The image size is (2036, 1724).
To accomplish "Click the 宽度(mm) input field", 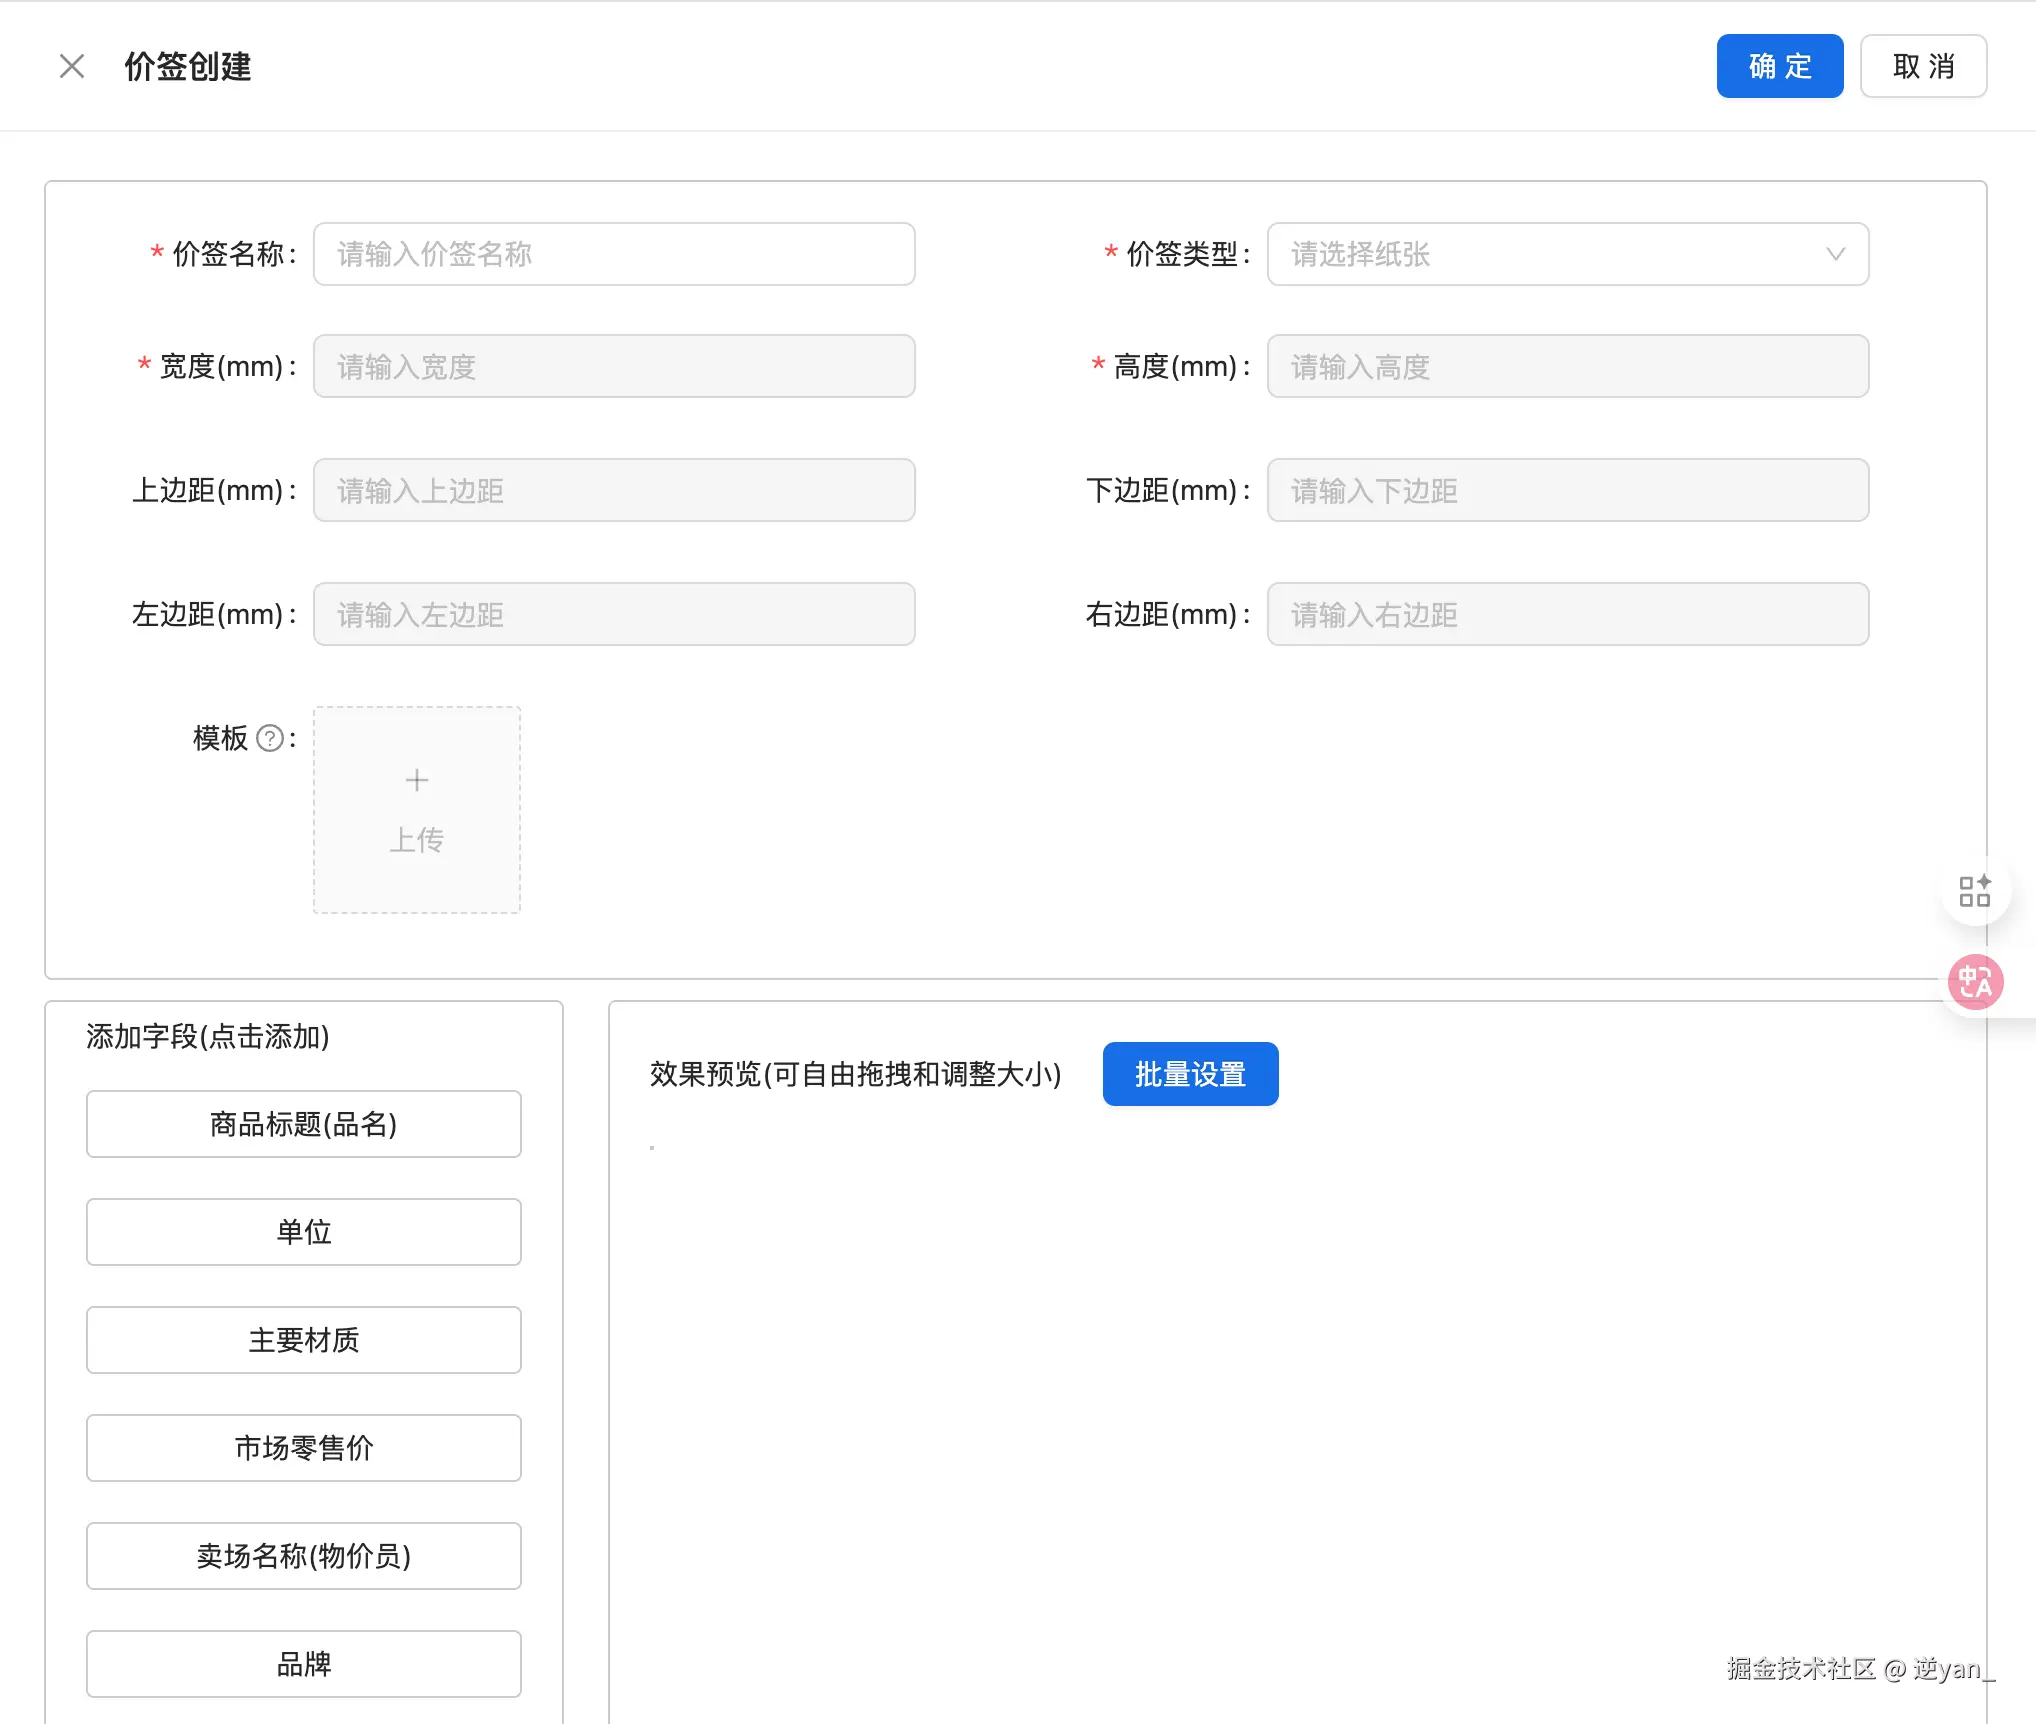I will [x=614, y=366].
